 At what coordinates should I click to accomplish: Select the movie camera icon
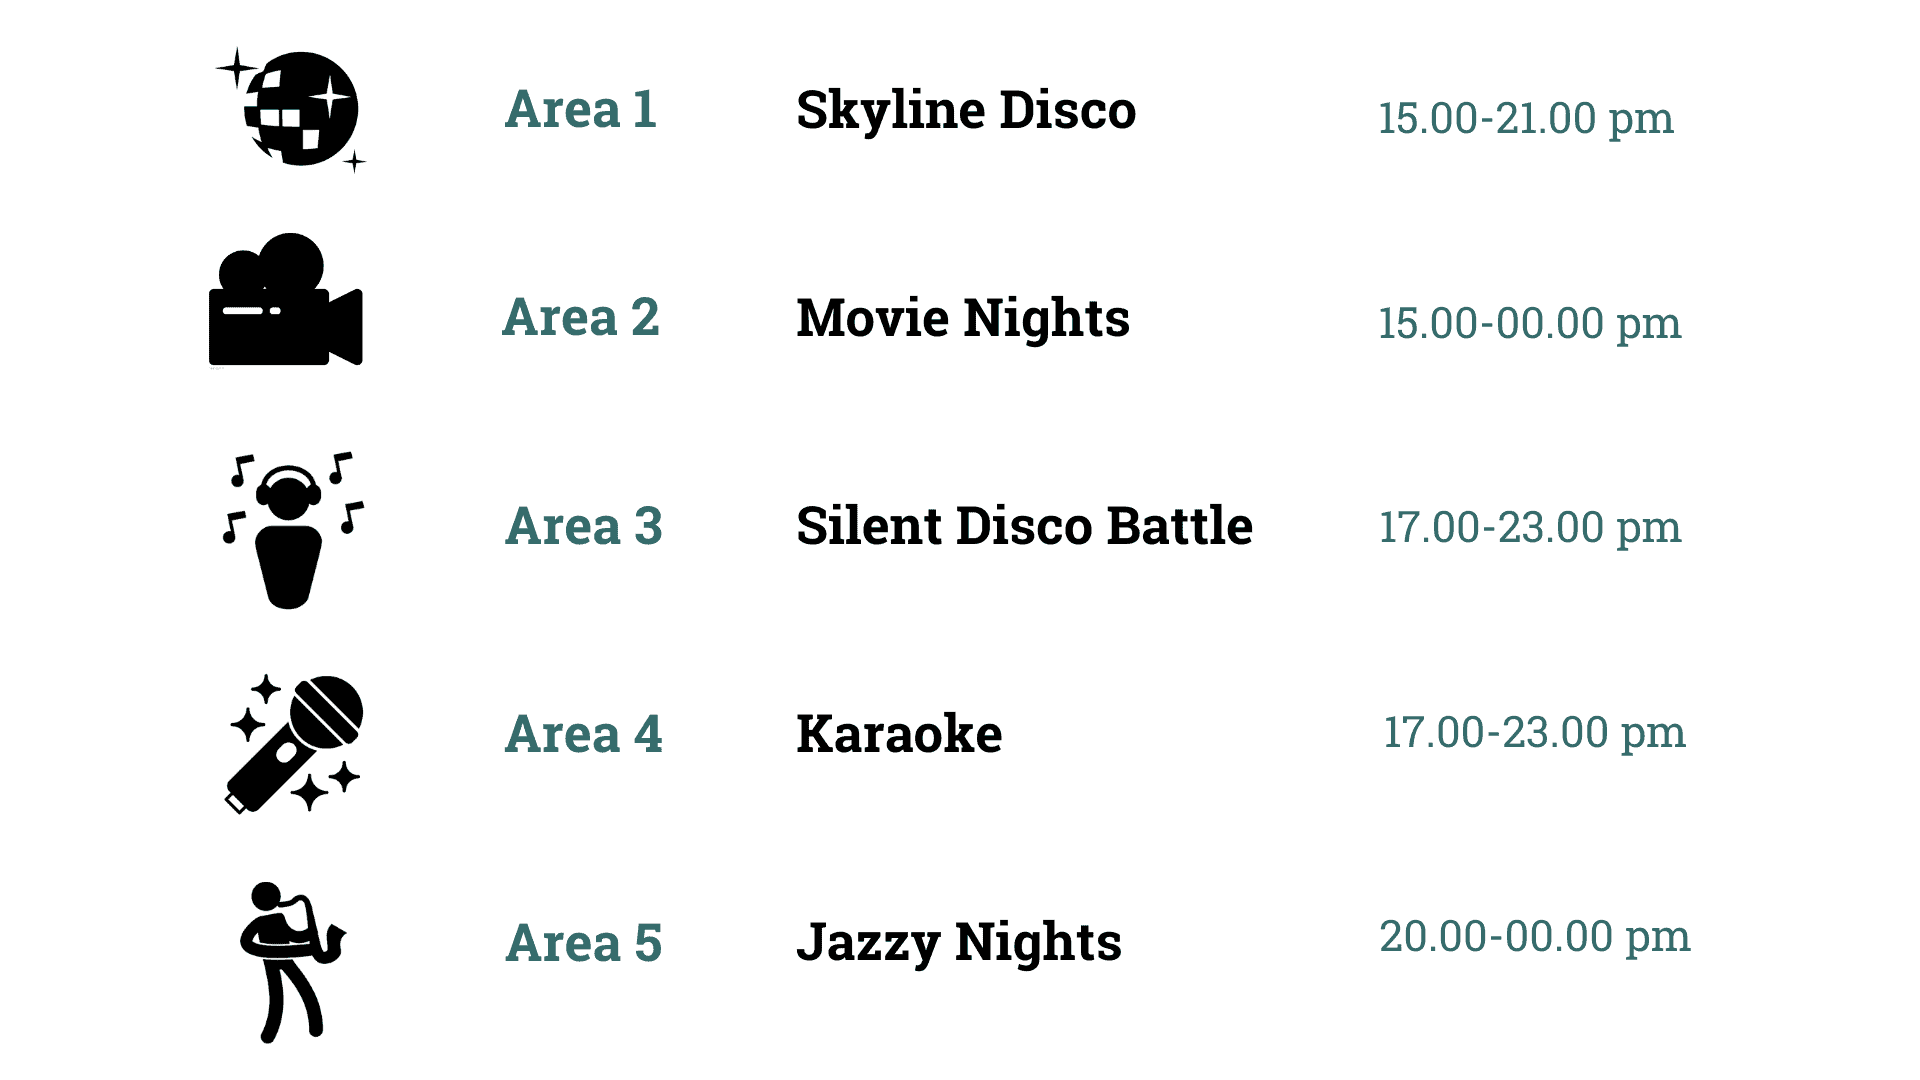point(286,300)
